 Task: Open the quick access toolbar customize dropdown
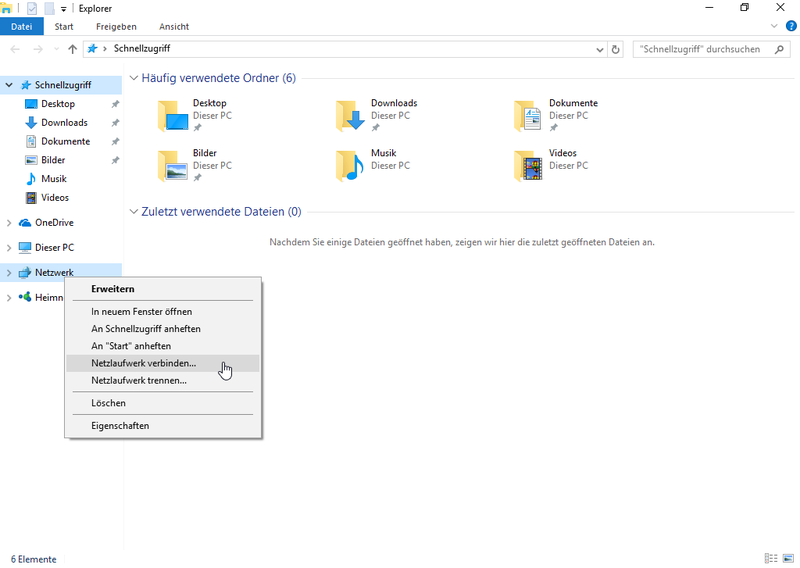pos(63,9)
